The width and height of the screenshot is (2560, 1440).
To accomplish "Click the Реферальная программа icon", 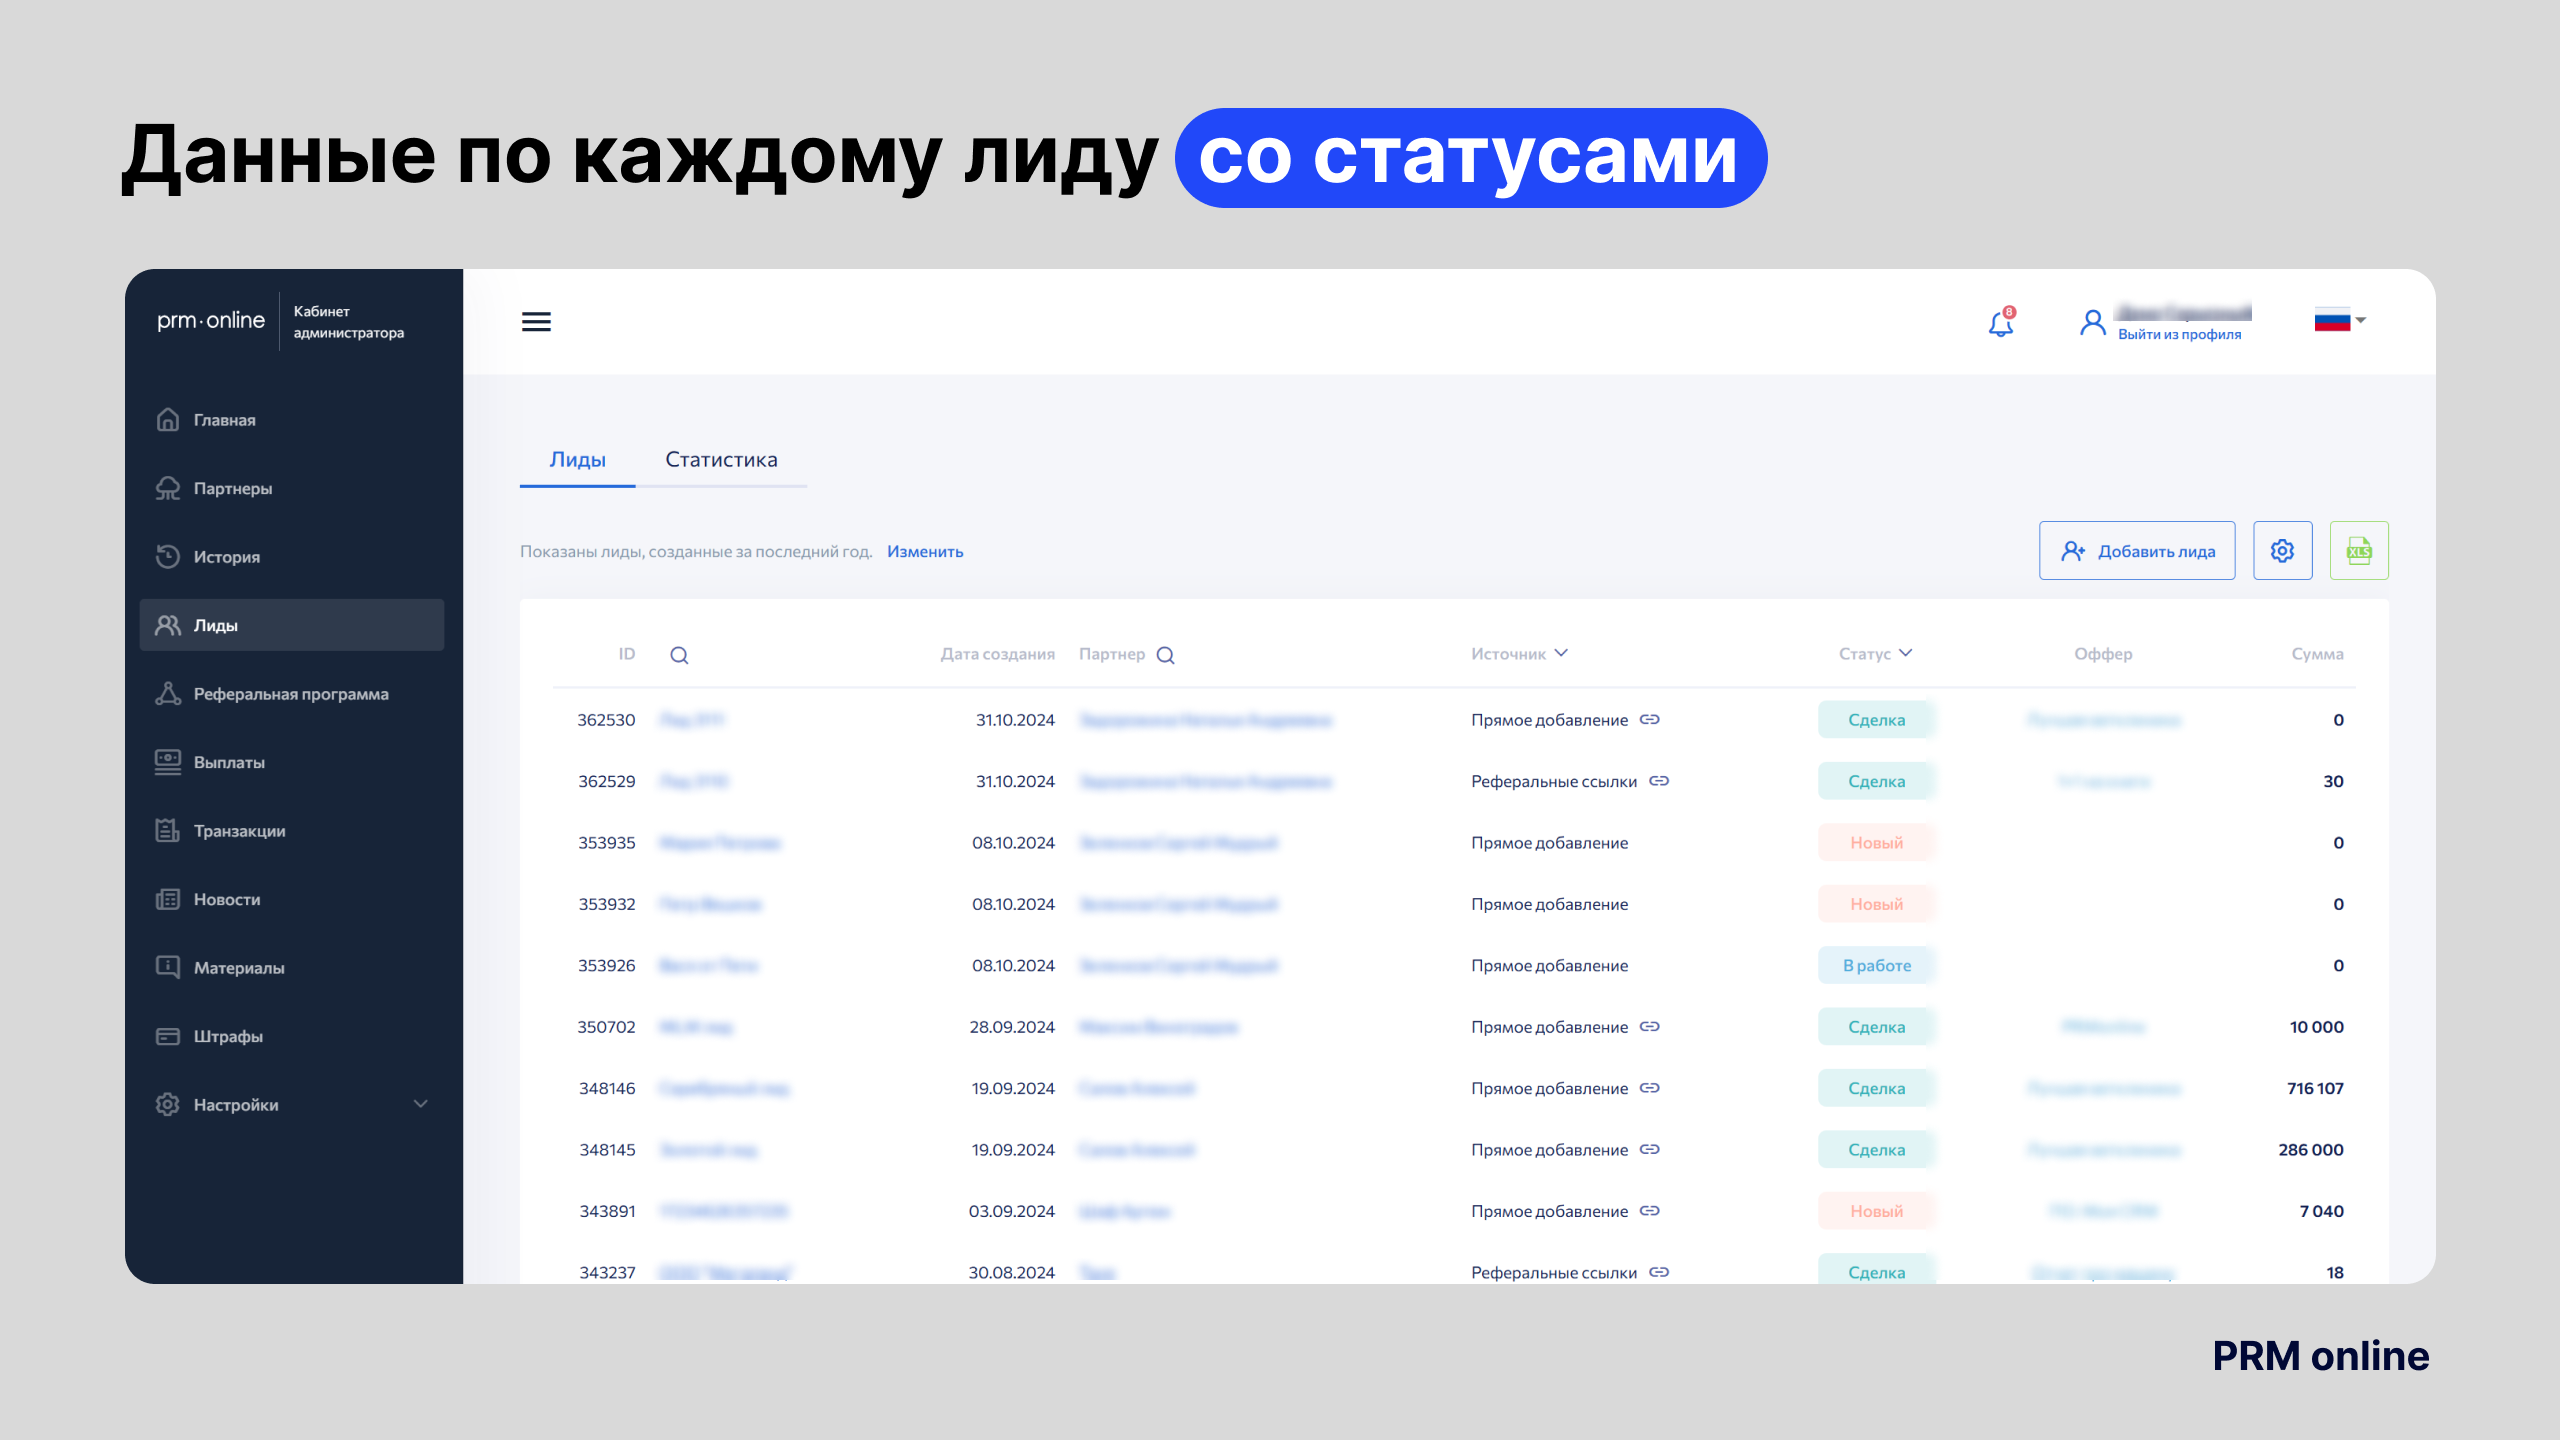I will point(168,693).
